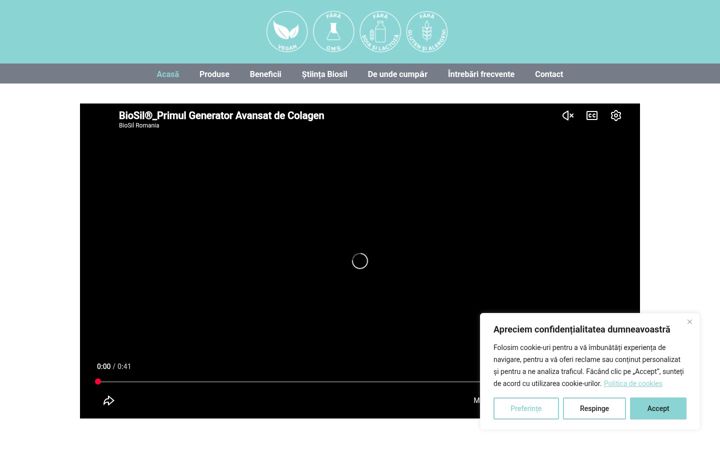Click the Preferințe cookie button

coord(526,408)
